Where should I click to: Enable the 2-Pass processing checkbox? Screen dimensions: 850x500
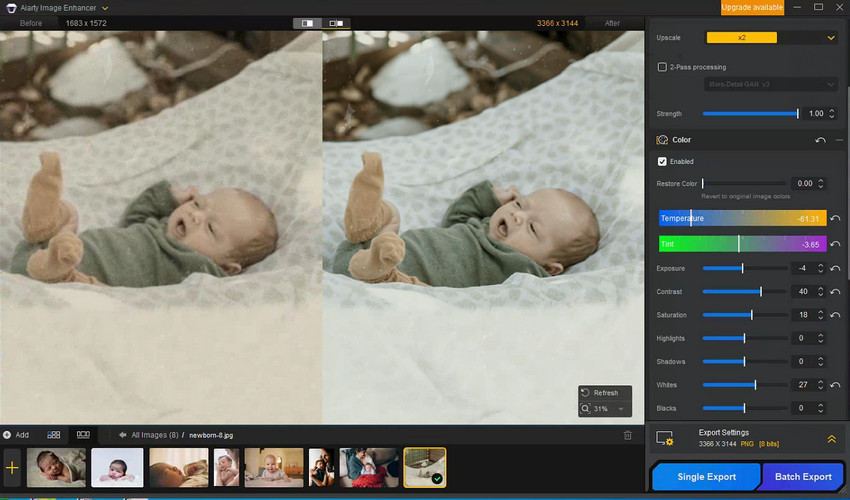(x=662, y=67)
